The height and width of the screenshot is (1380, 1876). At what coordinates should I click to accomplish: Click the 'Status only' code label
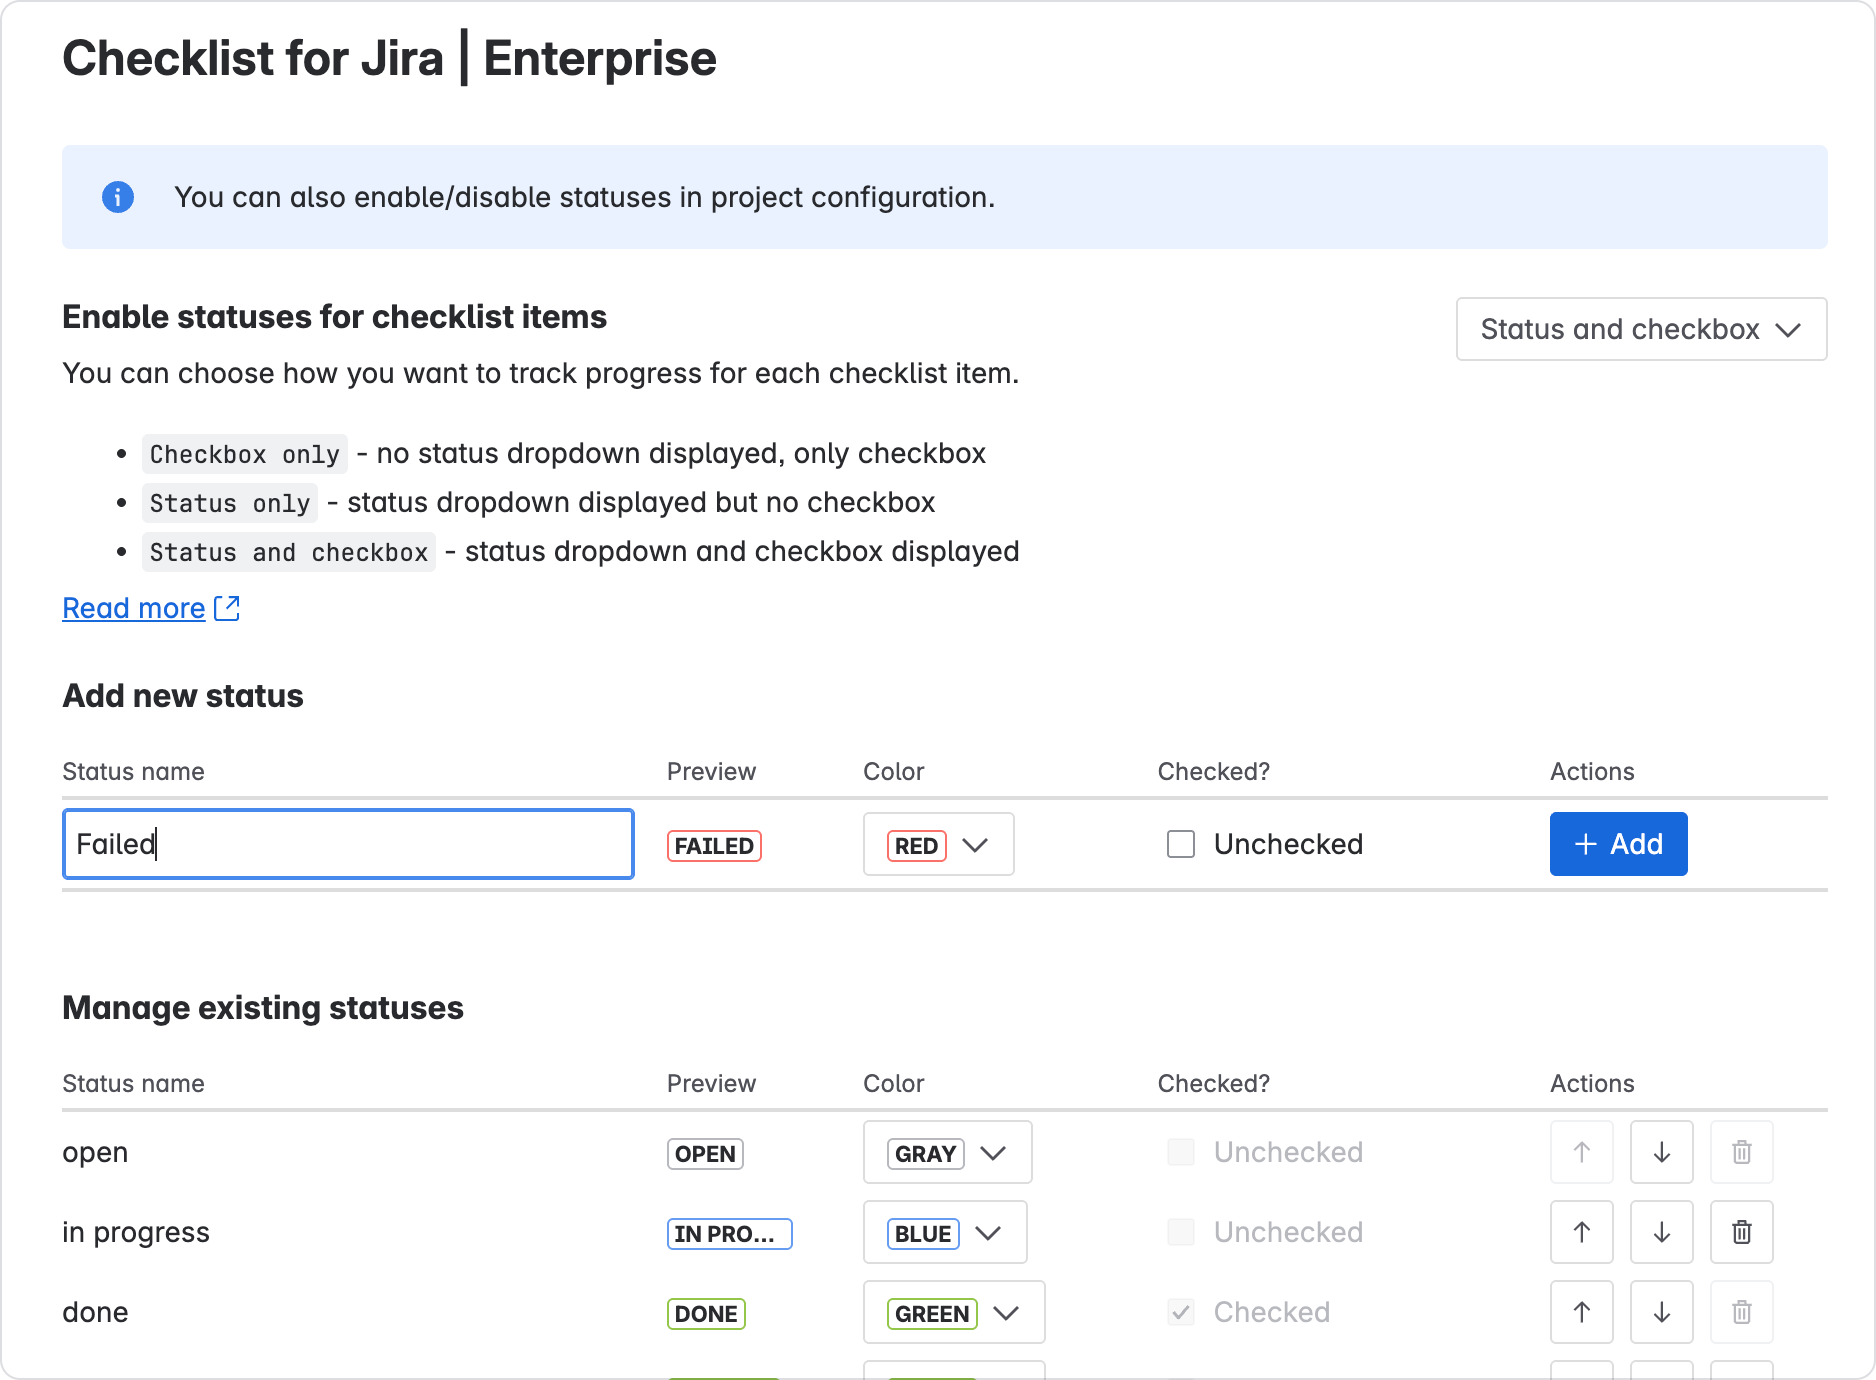230,503
